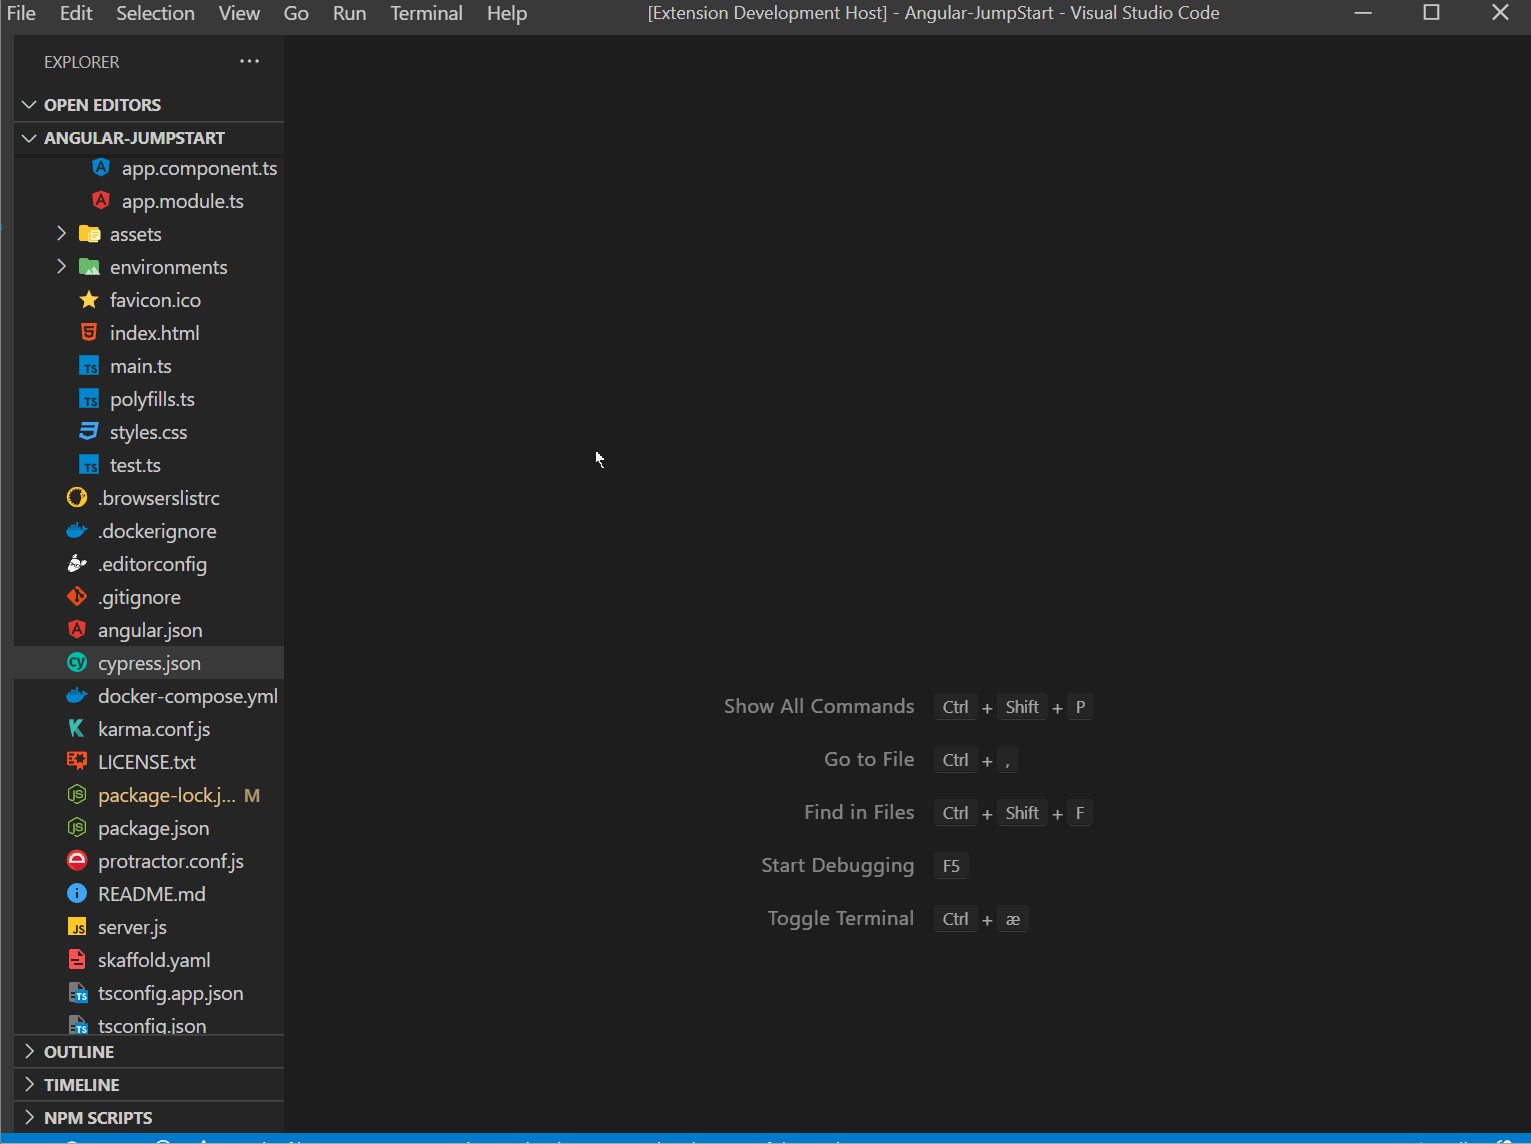Click the Protractor icon of protractor.conf.js
Image resolution: width=1531 pixels, height=1144 pixels.
pos(77,860)
